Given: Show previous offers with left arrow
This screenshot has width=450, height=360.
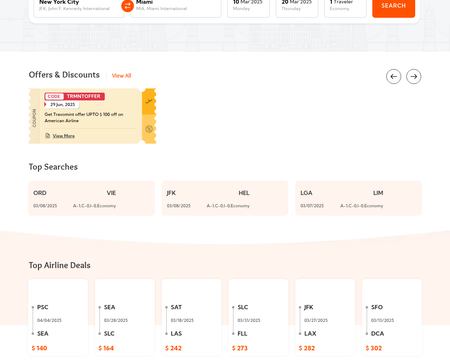Looking at the screenshot, I should (393, 76).
